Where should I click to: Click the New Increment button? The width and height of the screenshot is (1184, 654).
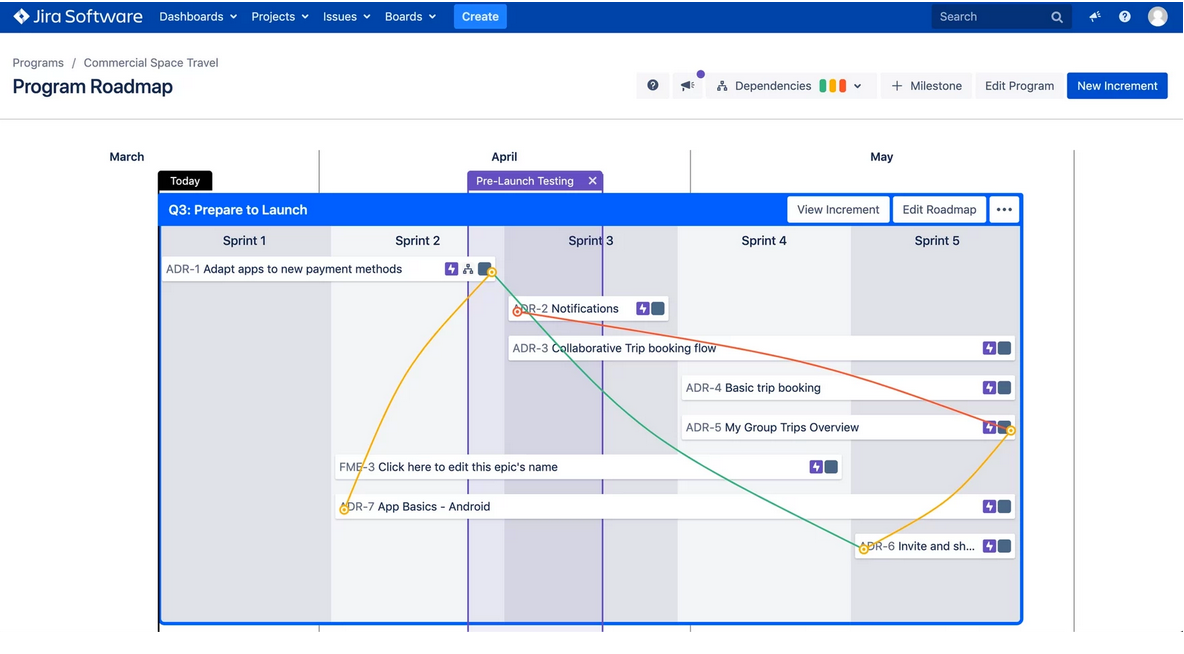coord(1117,86)
